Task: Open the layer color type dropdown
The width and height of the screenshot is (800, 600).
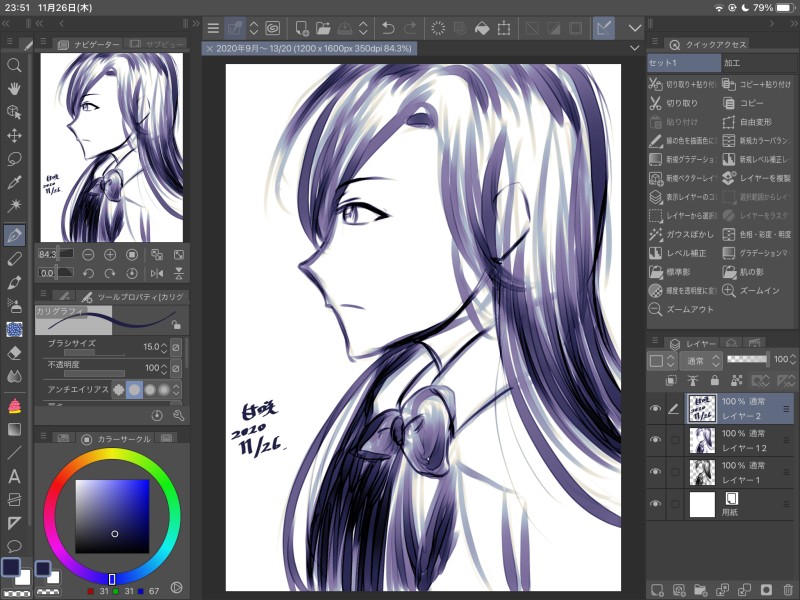Action: point(663,361)
